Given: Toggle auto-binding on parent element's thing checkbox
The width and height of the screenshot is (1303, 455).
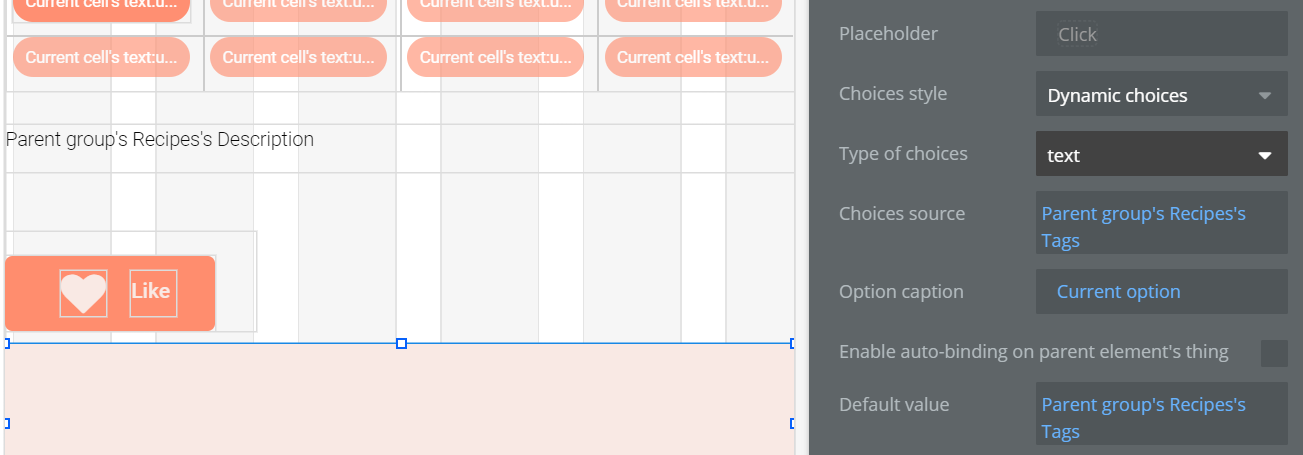Looking at the screenshot, I should [x=1273, y=353].
